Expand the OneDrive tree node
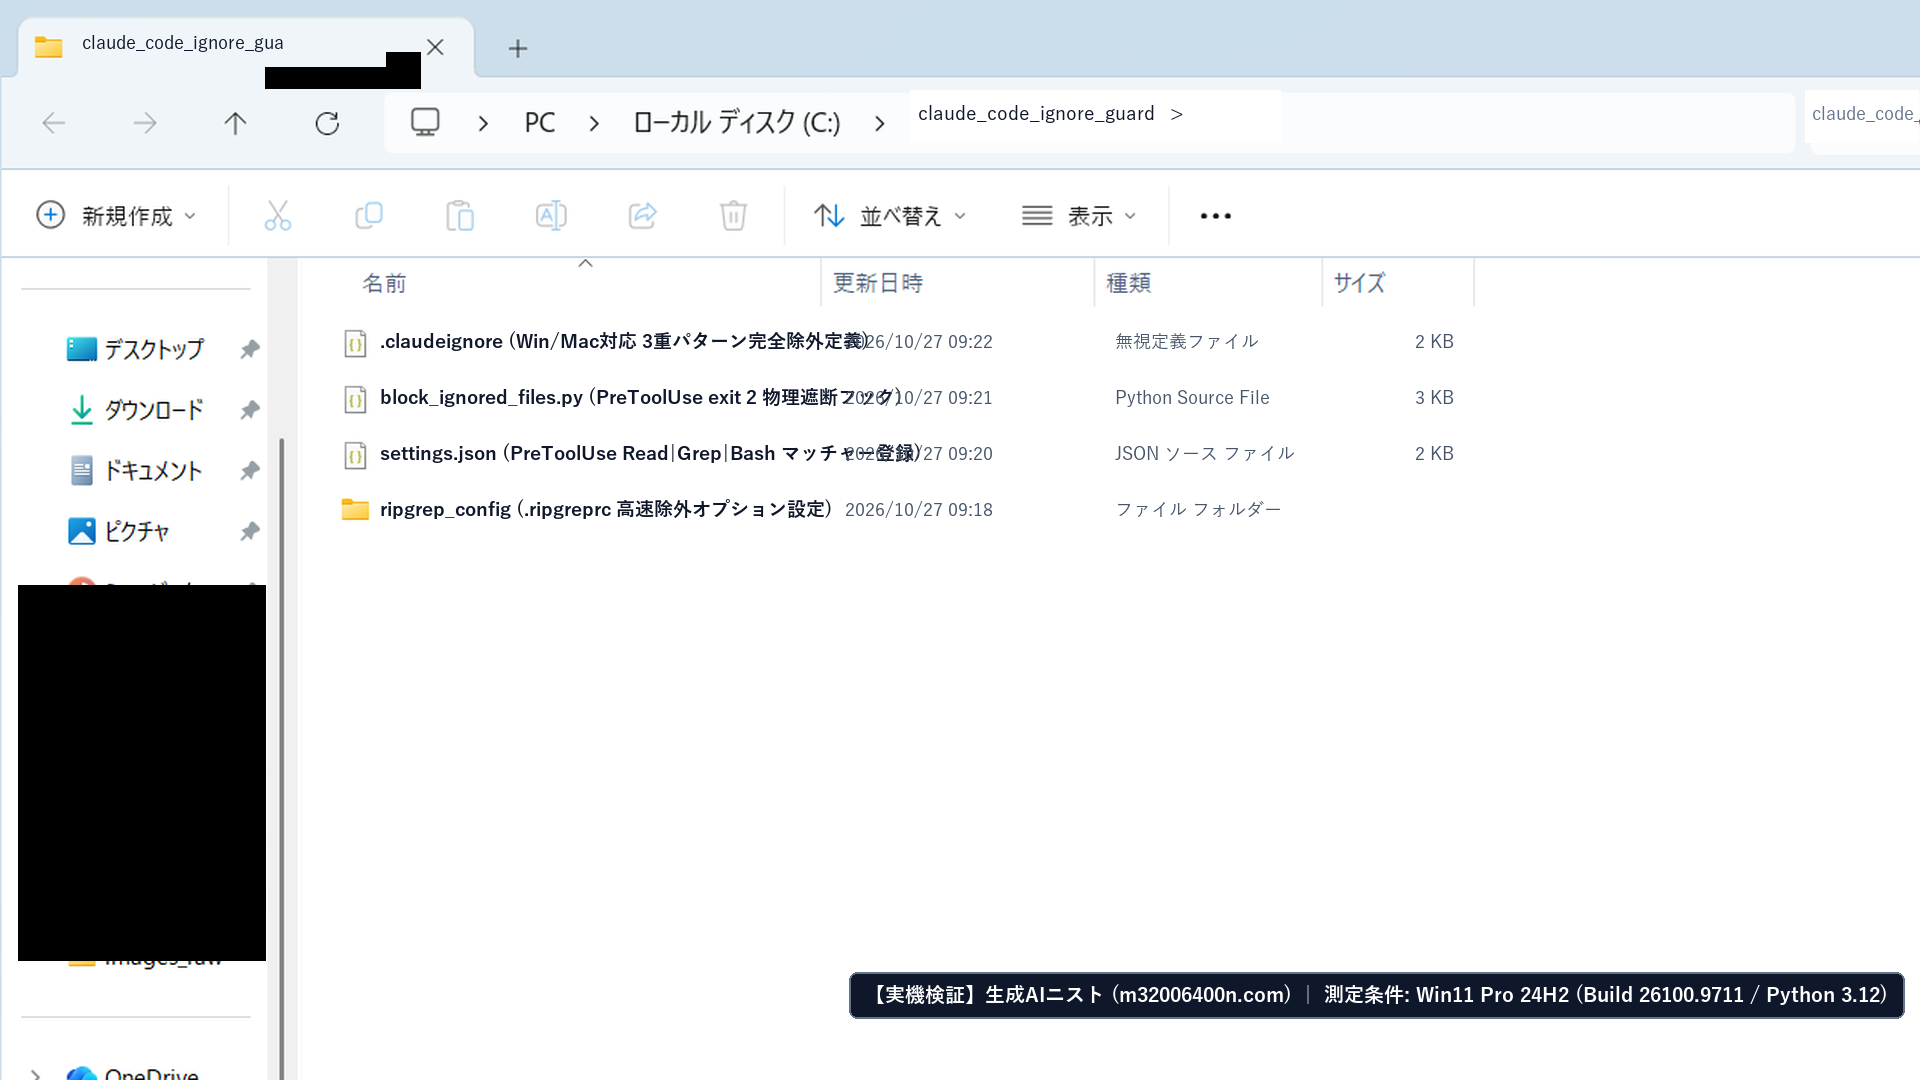Viewport: 1920px width, 1080px height. tap(35, 1074)
